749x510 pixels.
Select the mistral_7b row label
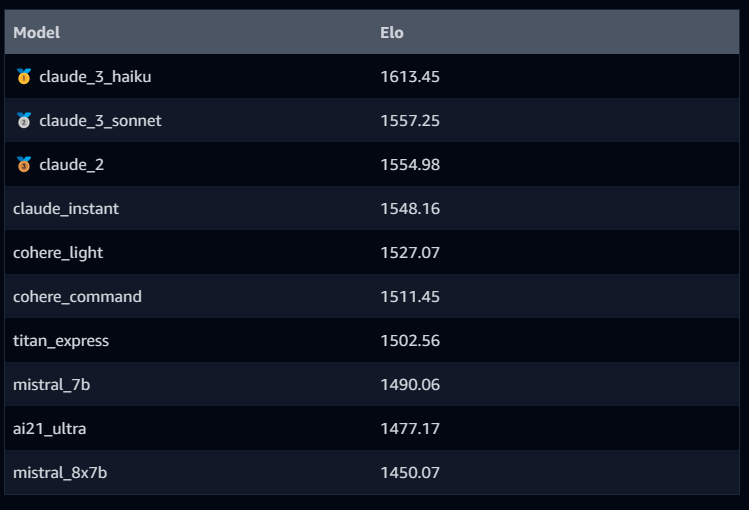[x=52, y=385]
